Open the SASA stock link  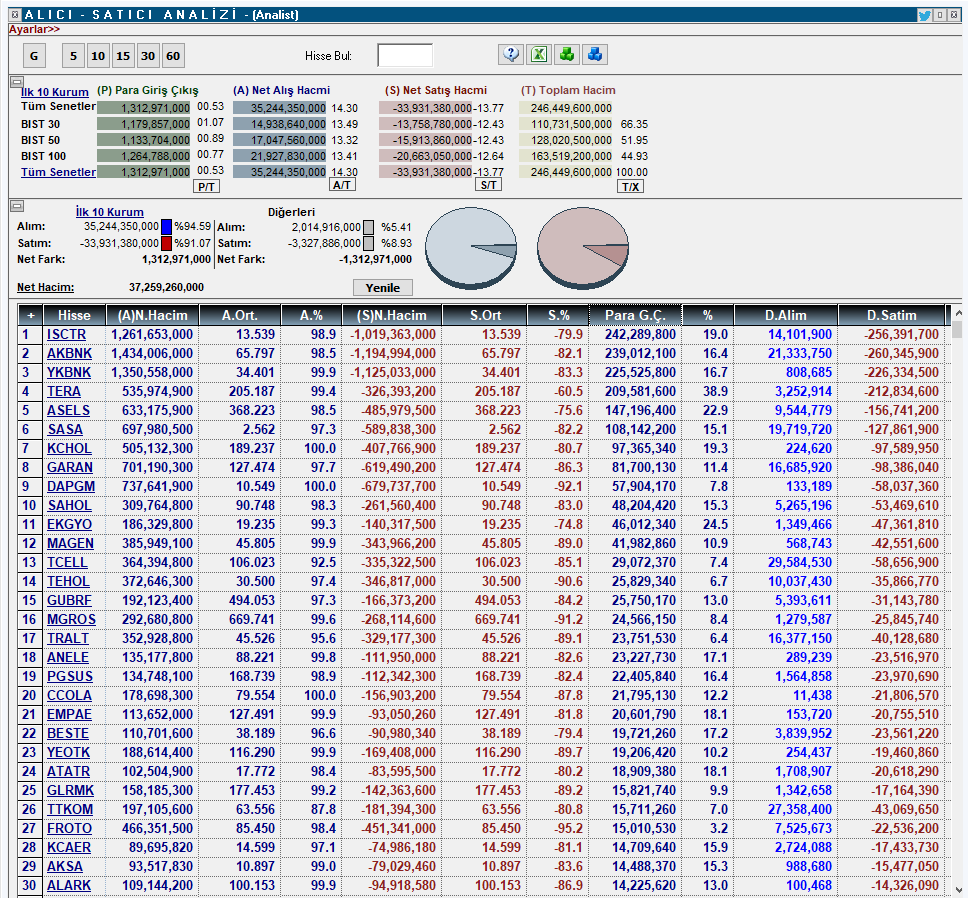tap(65, 430)
